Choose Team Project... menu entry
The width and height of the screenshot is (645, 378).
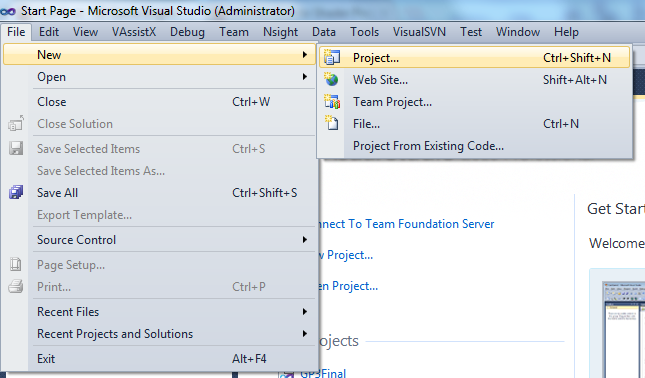pyautogui.click(x=474, y=102)
